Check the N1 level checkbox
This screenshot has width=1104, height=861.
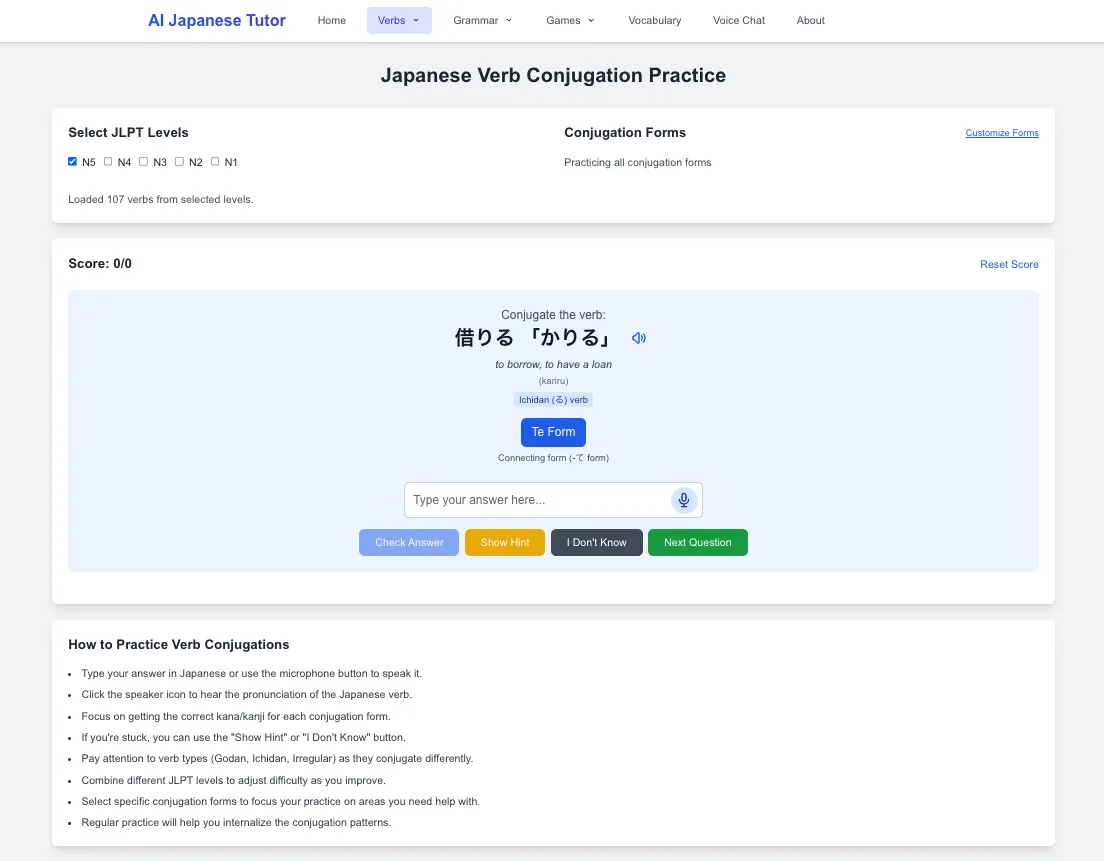(x=215, y=161)
